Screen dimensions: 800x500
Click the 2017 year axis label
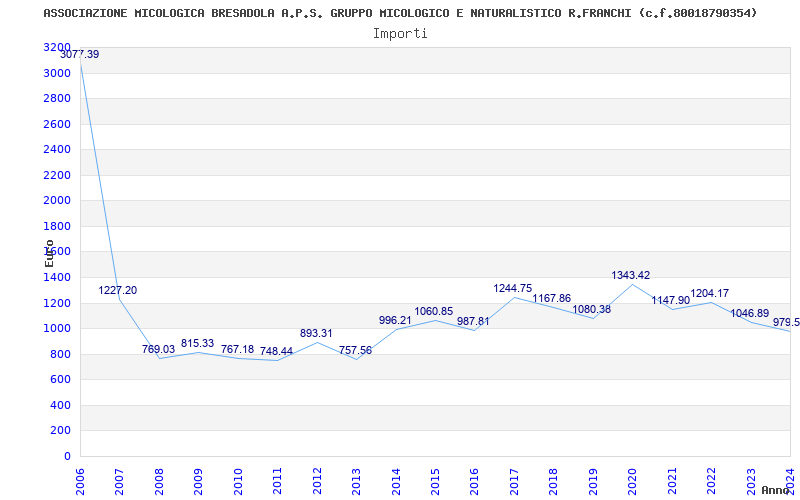tap(514, 481)
